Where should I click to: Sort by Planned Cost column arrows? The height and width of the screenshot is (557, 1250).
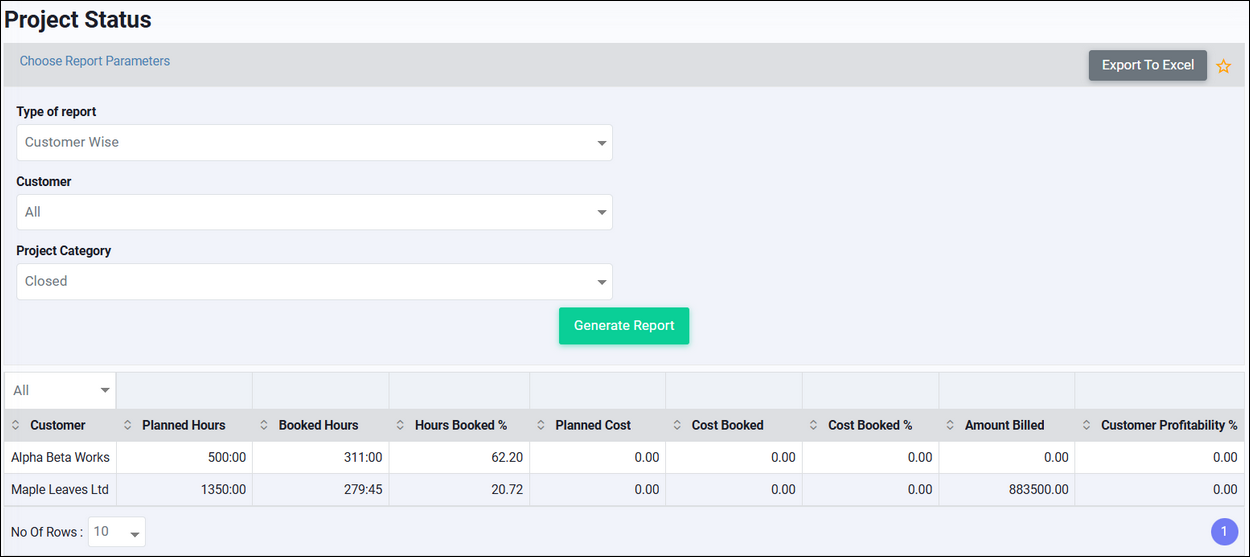point(541,425)
